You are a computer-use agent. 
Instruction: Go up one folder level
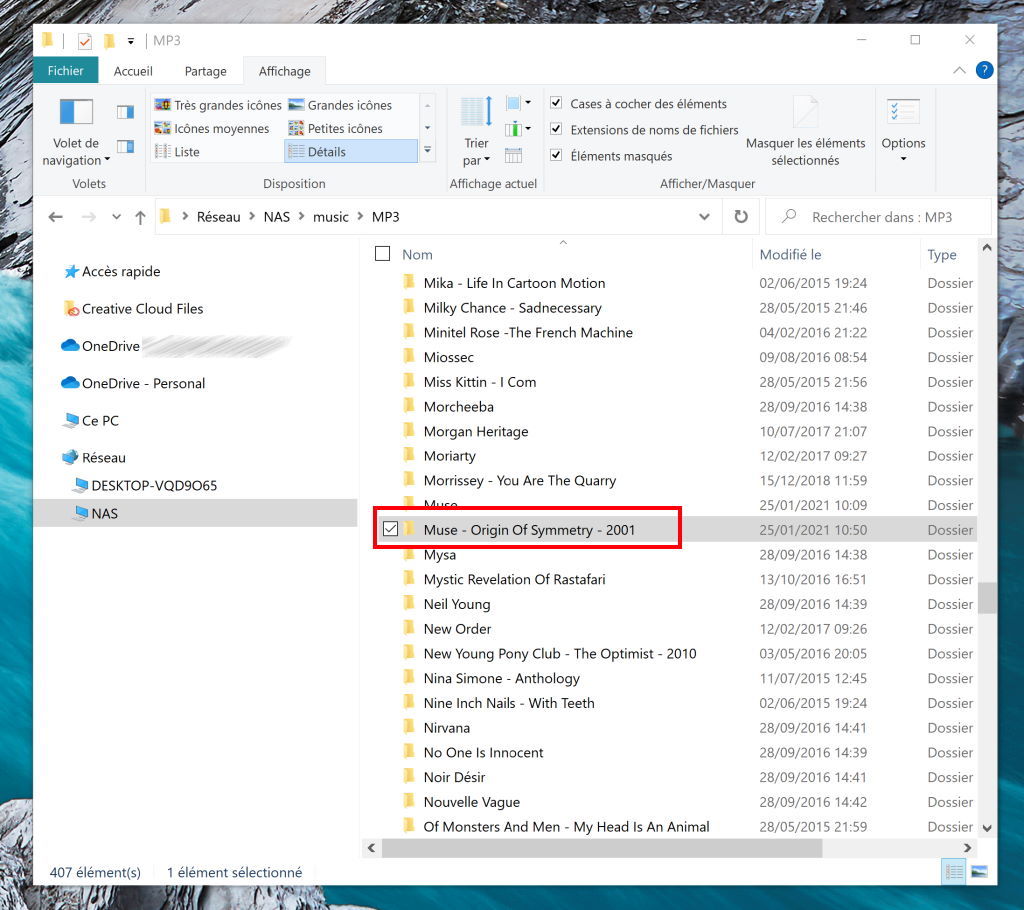coord(140,217)
